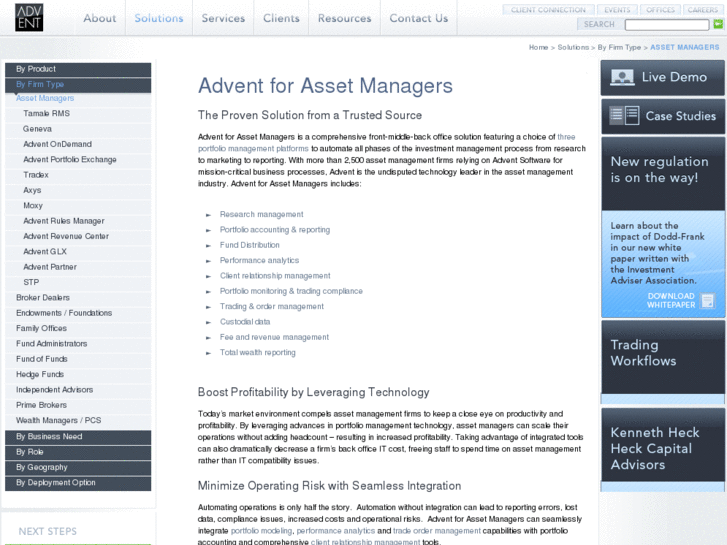Click inside the search input field
Image resolution: width=727 pixels, height=545 pixels.
pos(667,25)
